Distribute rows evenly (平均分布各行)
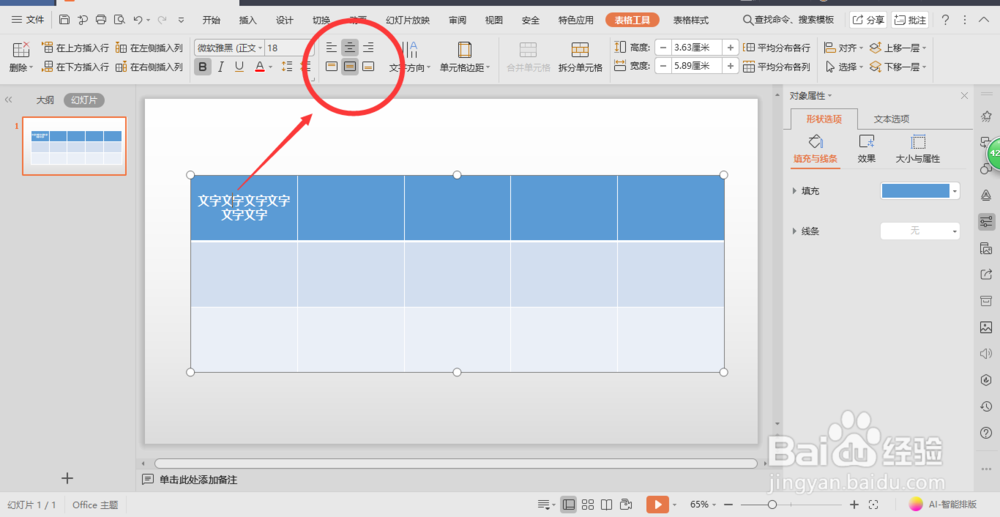This screenshot has height=517, width=1000. click(777, 48)
